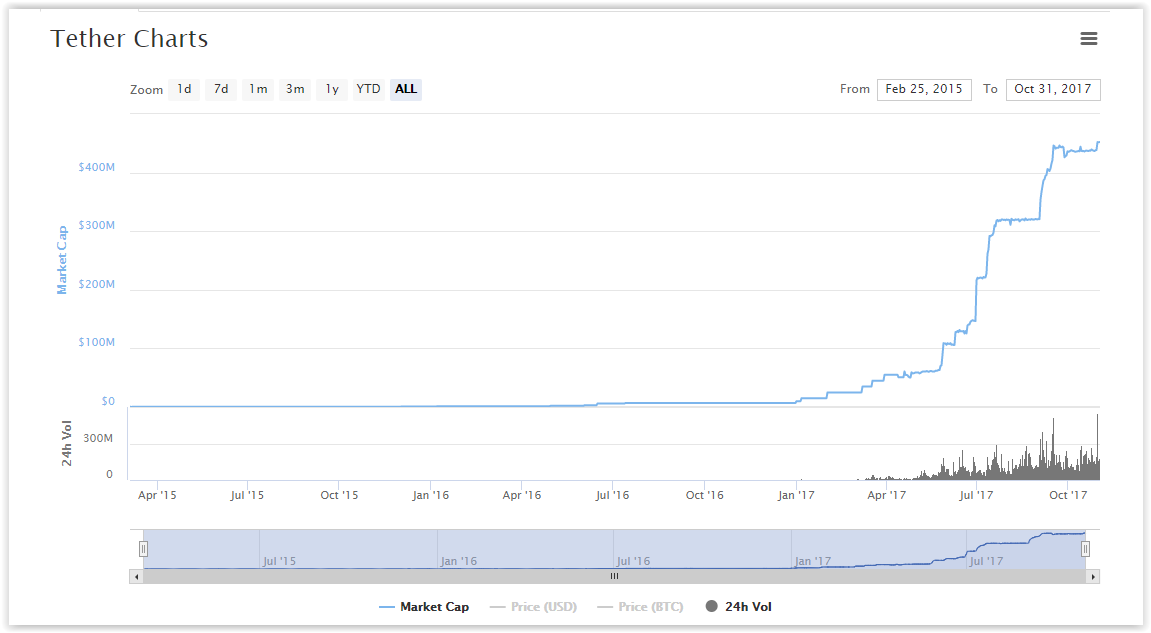Click the From date field Feb 25, 2015
Viewport: 1151px width, 633px height.
point(924,89)
